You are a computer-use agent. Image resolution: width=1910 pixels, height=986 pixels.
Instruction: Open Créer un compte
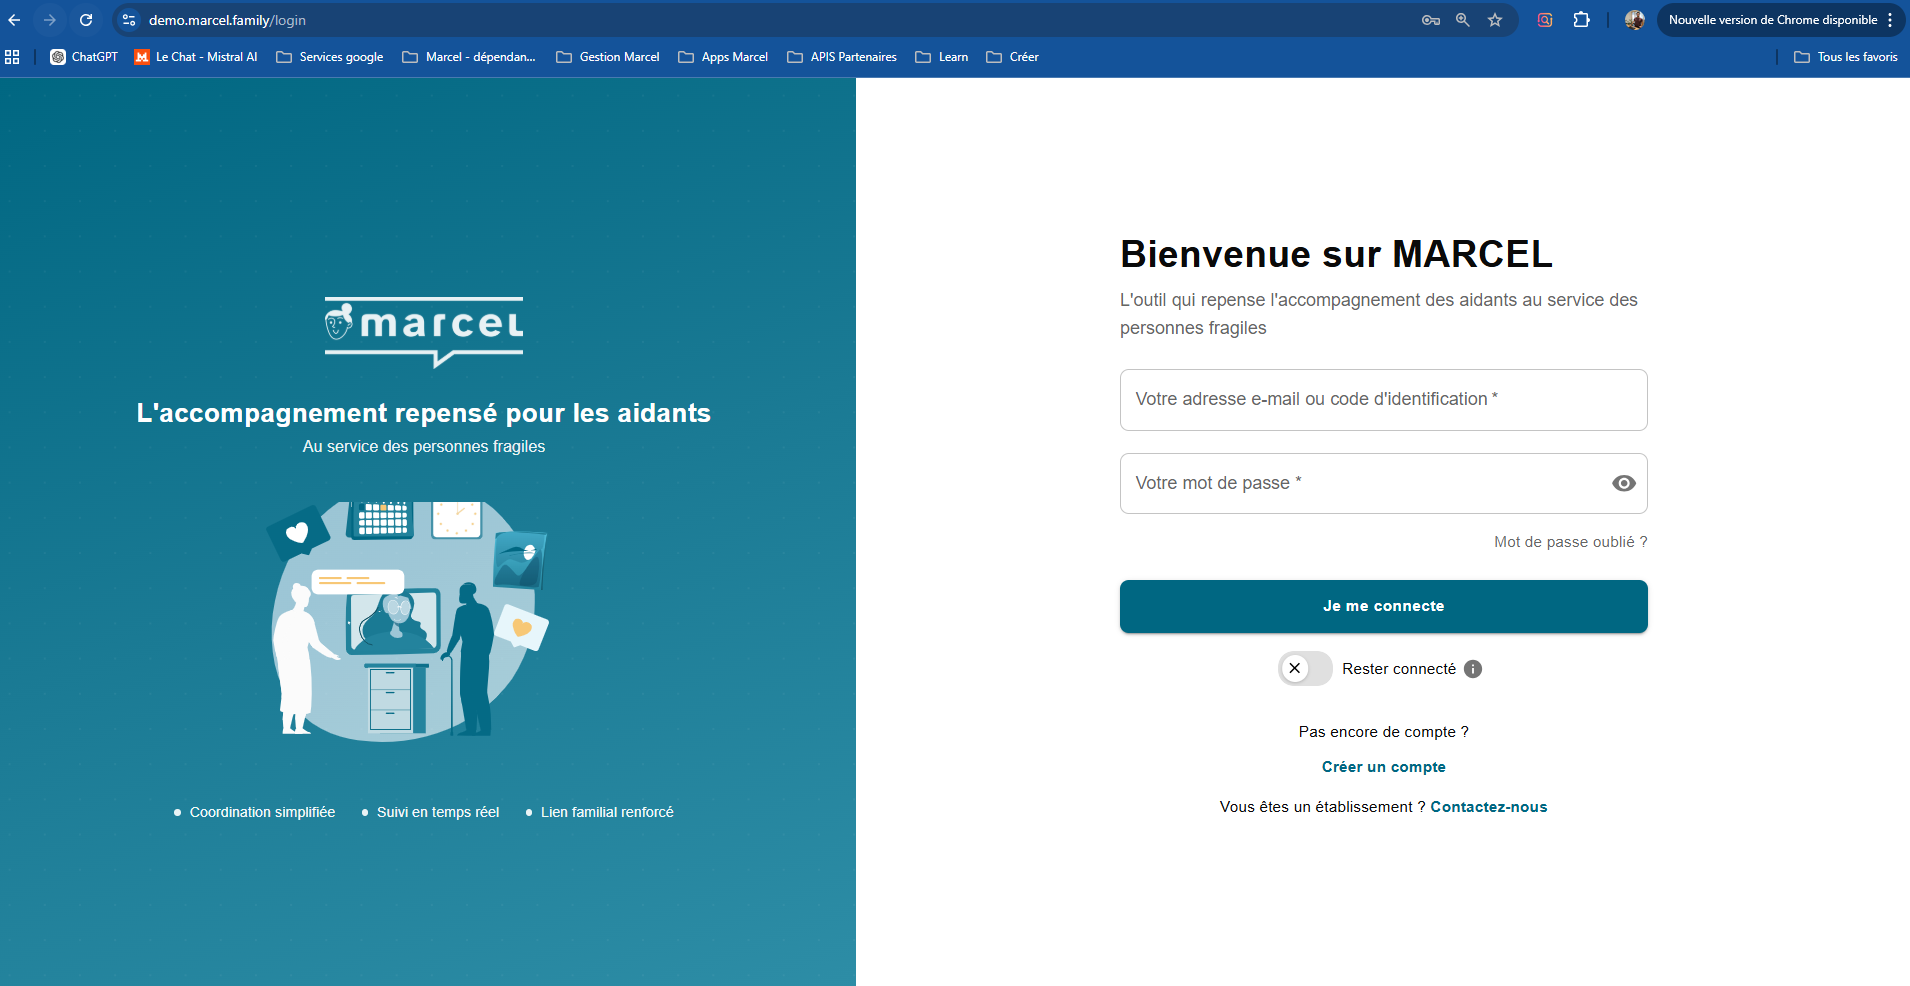pyautogui.click(x=1383, y=766)
